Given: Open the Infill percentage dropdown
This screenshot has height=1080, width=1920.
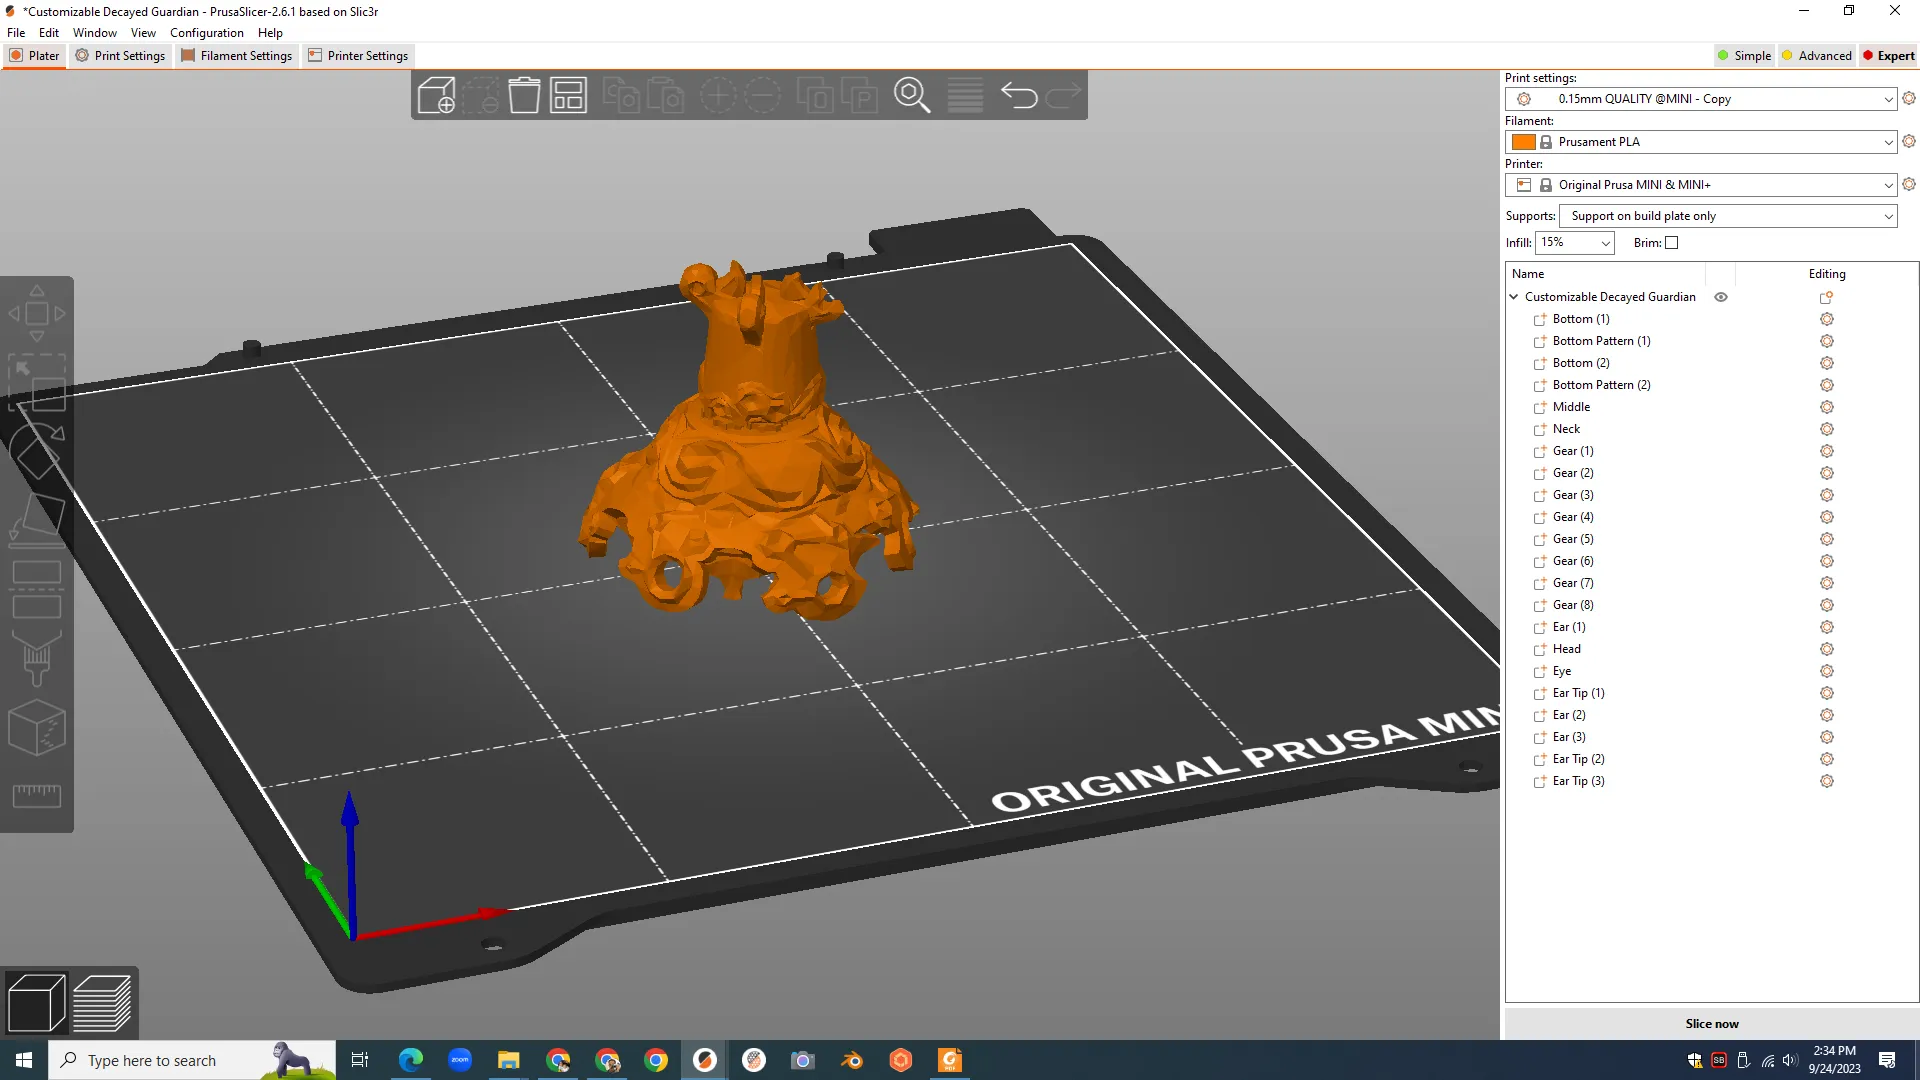Looking at the screenshot, I should pos(1575,243).
